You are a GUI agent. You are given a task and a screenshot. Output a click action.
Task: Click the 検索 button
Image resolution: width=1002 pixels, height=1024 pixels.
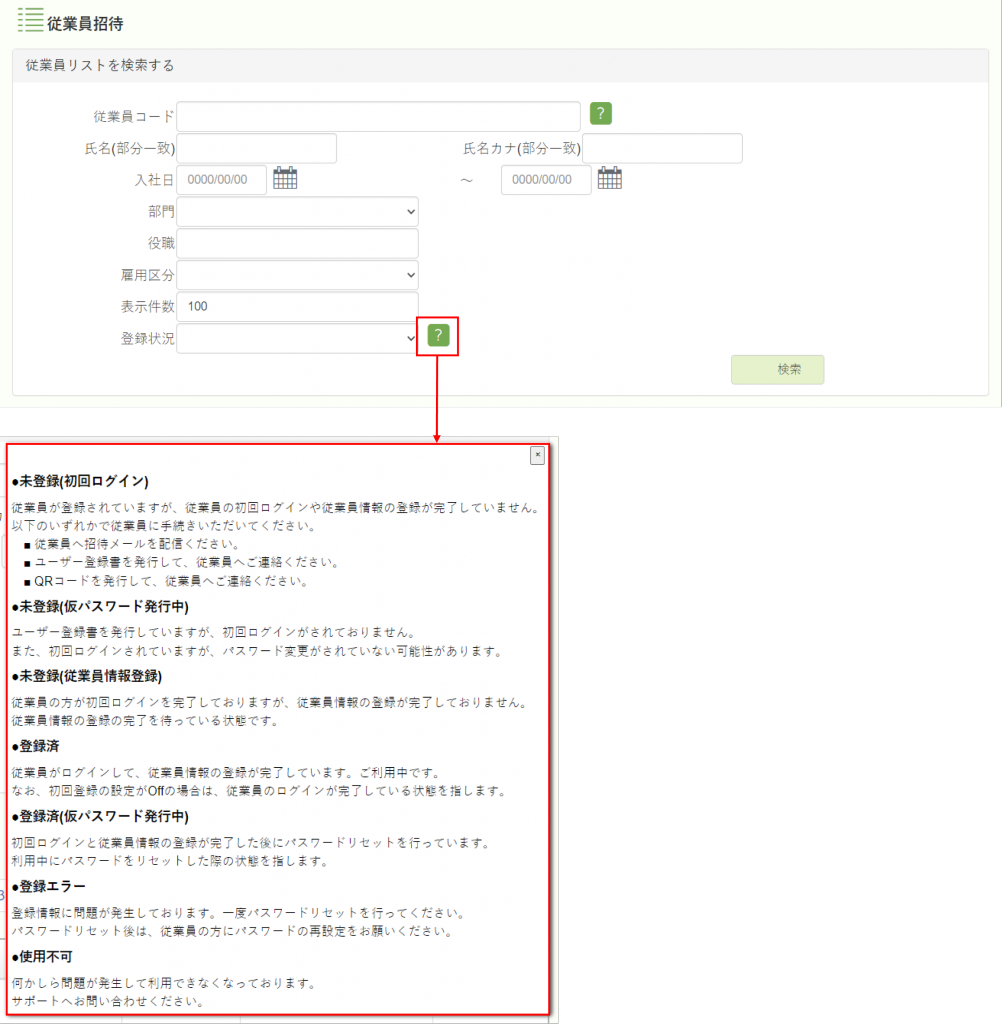coord(777,370)
